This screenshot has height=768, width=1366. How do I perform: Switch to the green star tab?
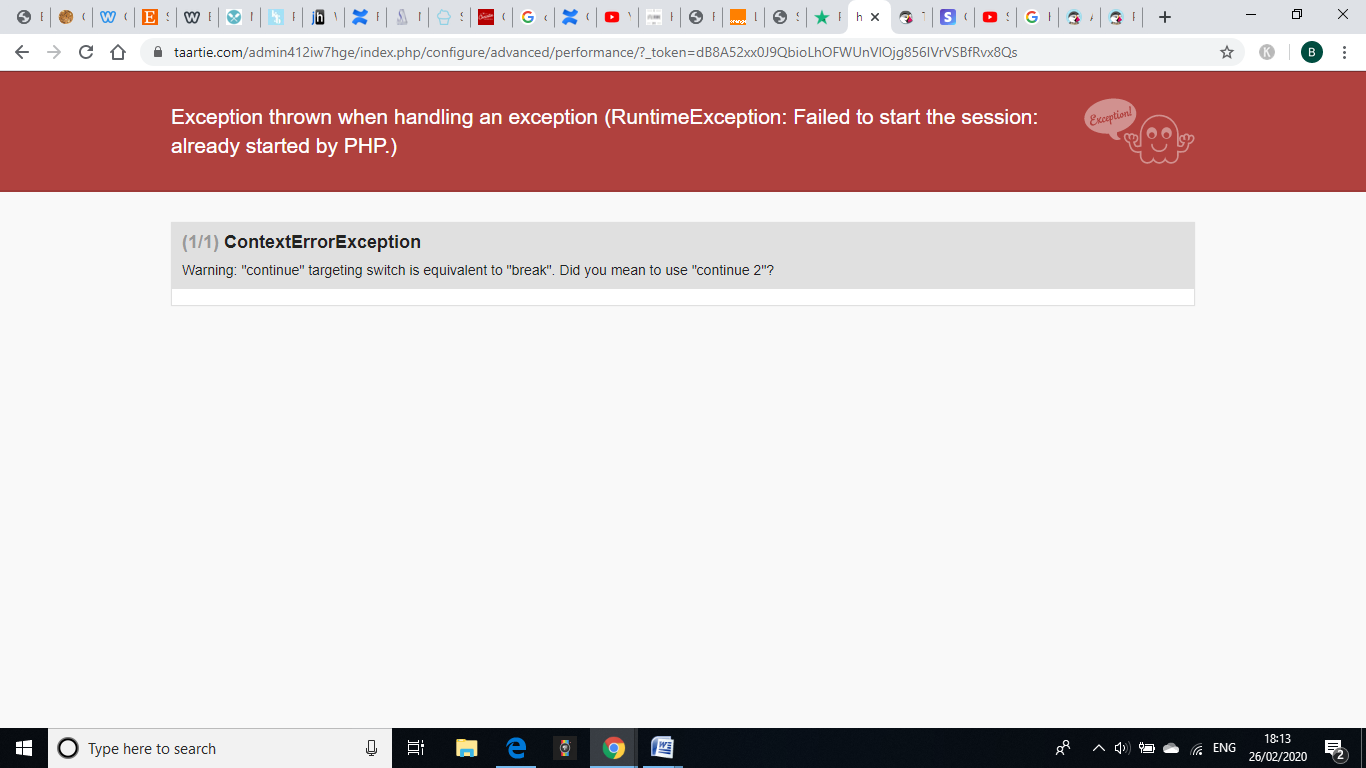(827, 17)
